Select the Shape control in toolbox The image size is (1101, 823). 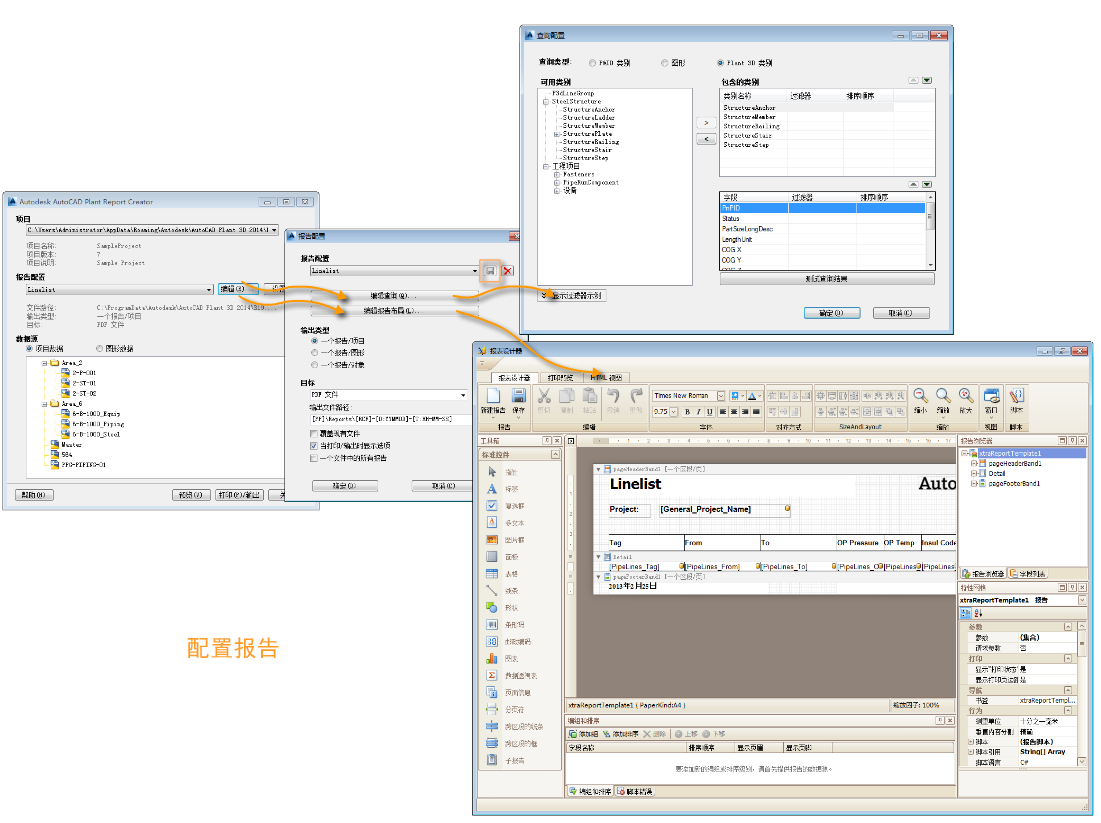[x=492, y=607]
